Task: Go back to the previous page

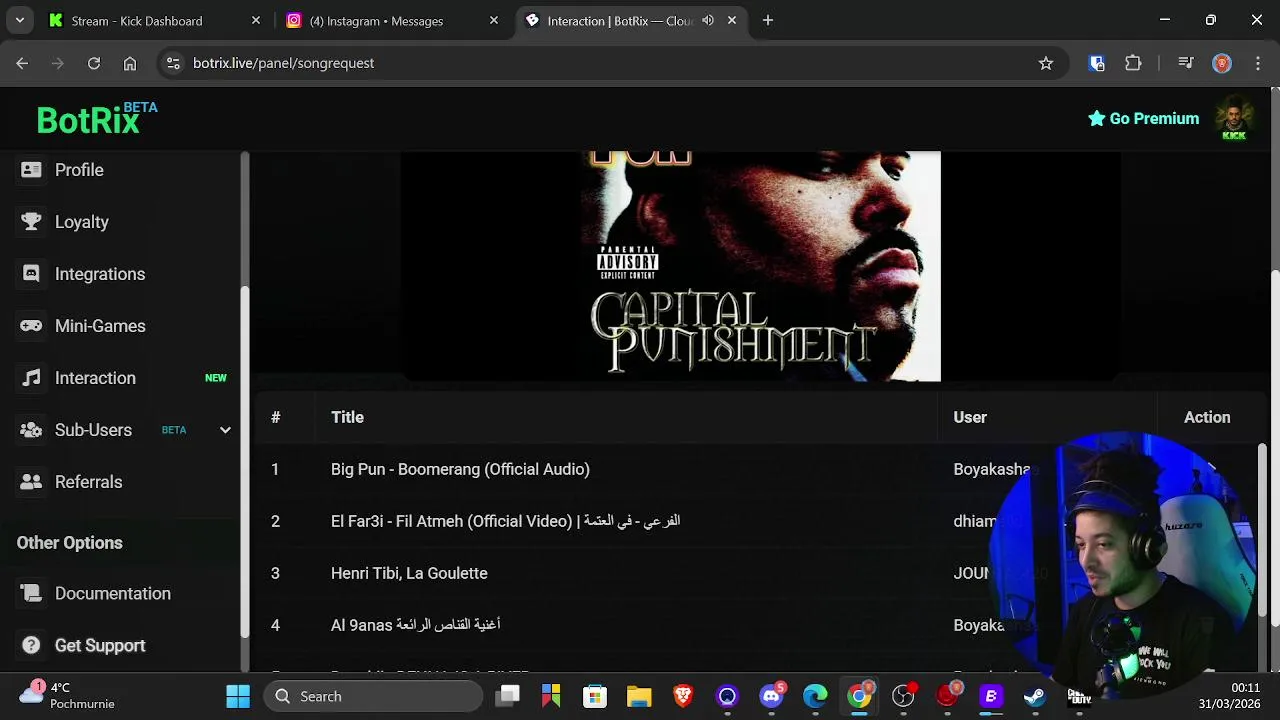Action: coord(22,63)
